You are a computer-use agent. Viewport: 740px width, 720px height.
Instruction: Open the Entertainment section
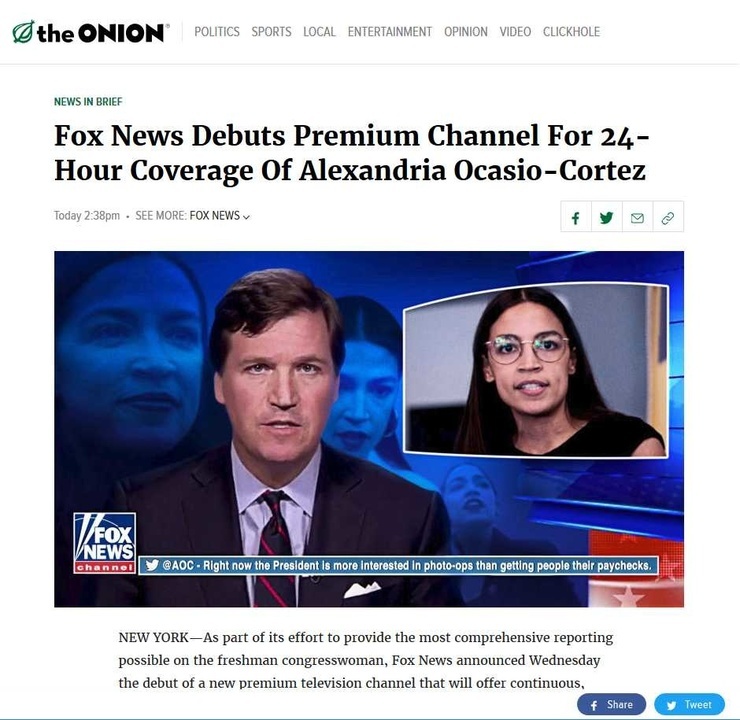390,32
